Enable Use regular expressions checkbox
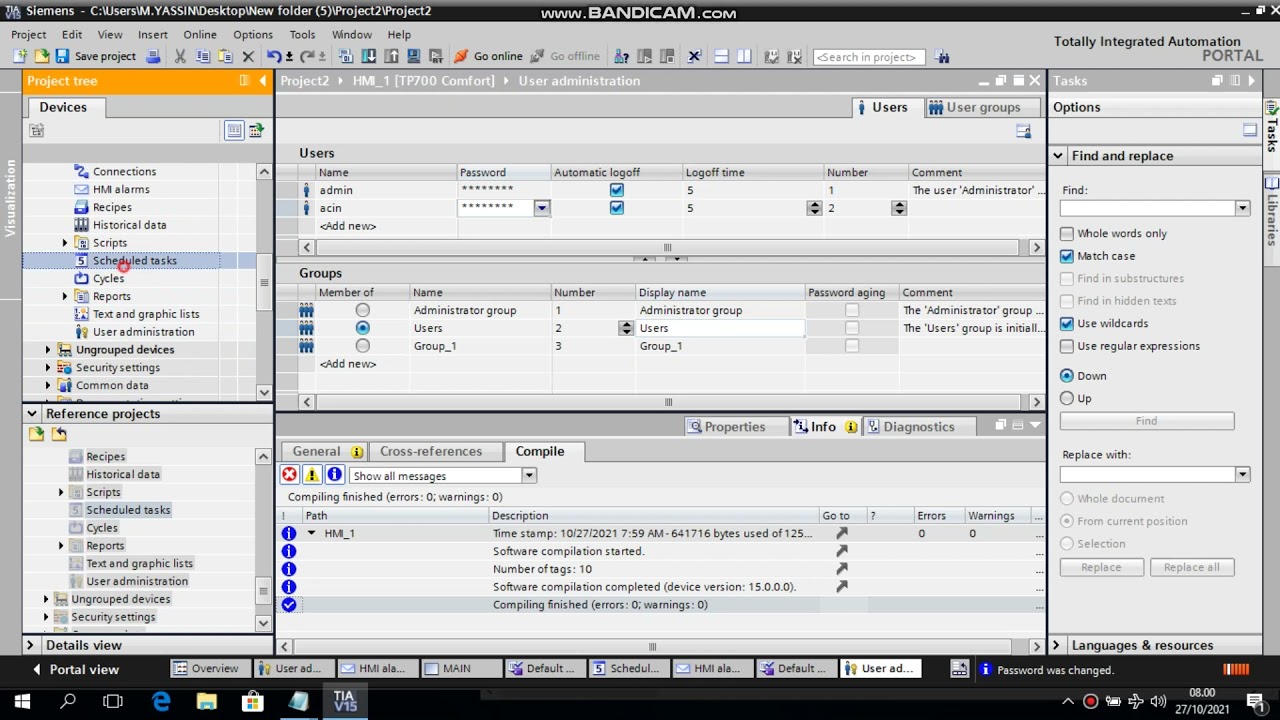 click(1067, 346)
